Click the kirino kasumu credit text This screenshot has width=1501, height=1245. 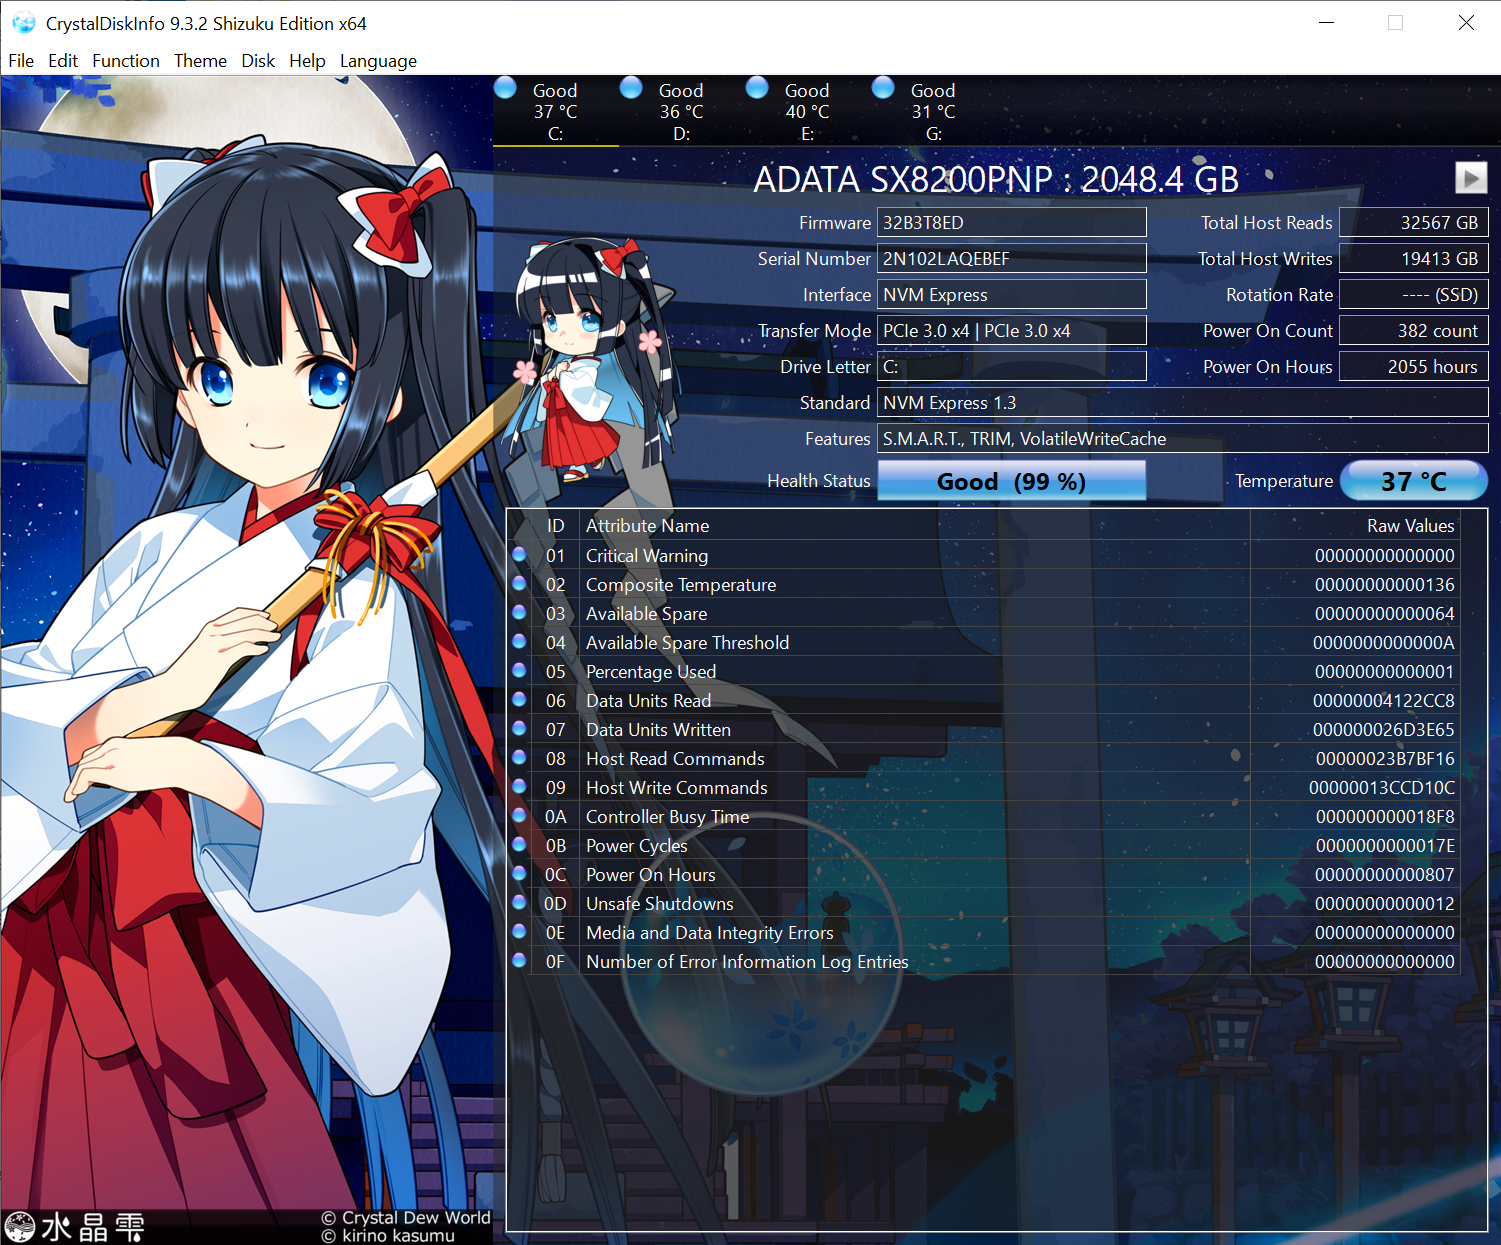[388, 1236]
